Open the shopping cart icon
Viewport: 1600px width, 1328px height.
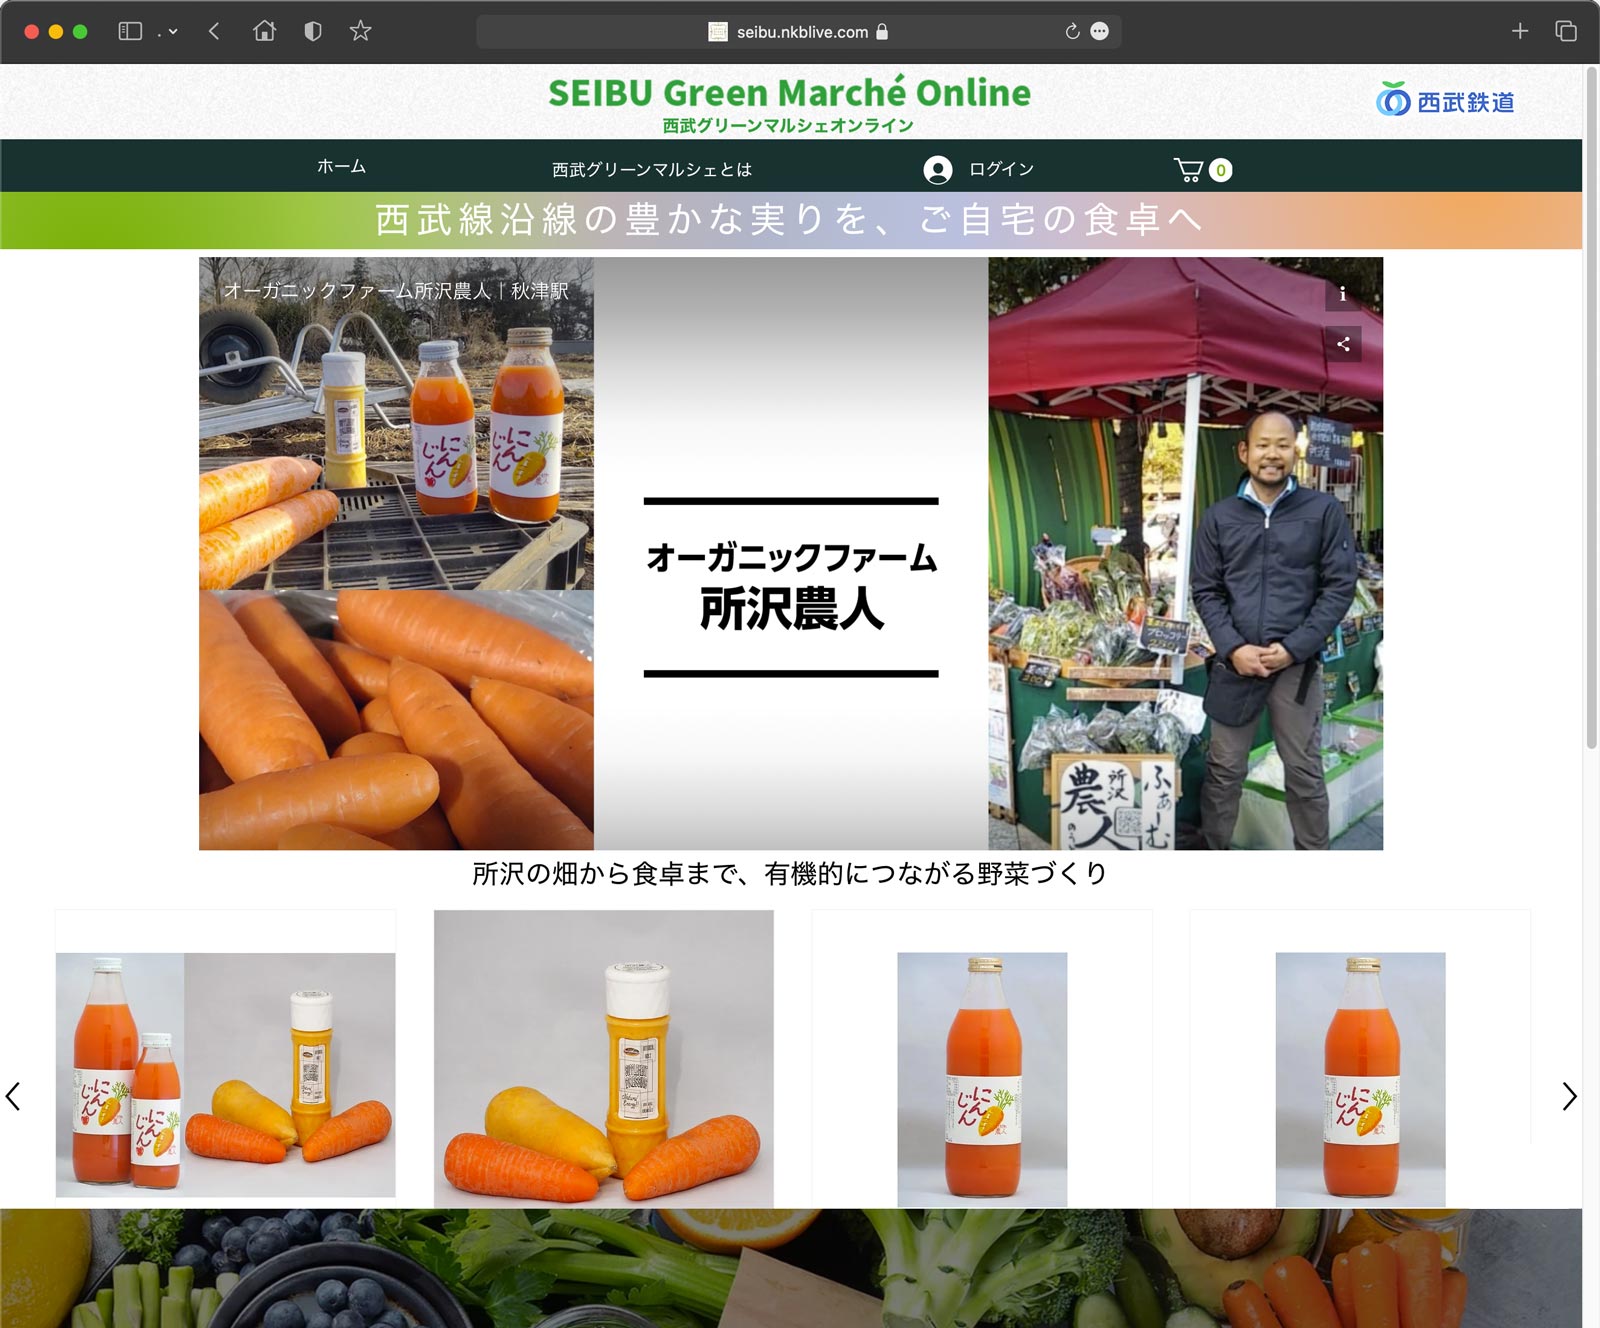click(x=1189, y=170)
